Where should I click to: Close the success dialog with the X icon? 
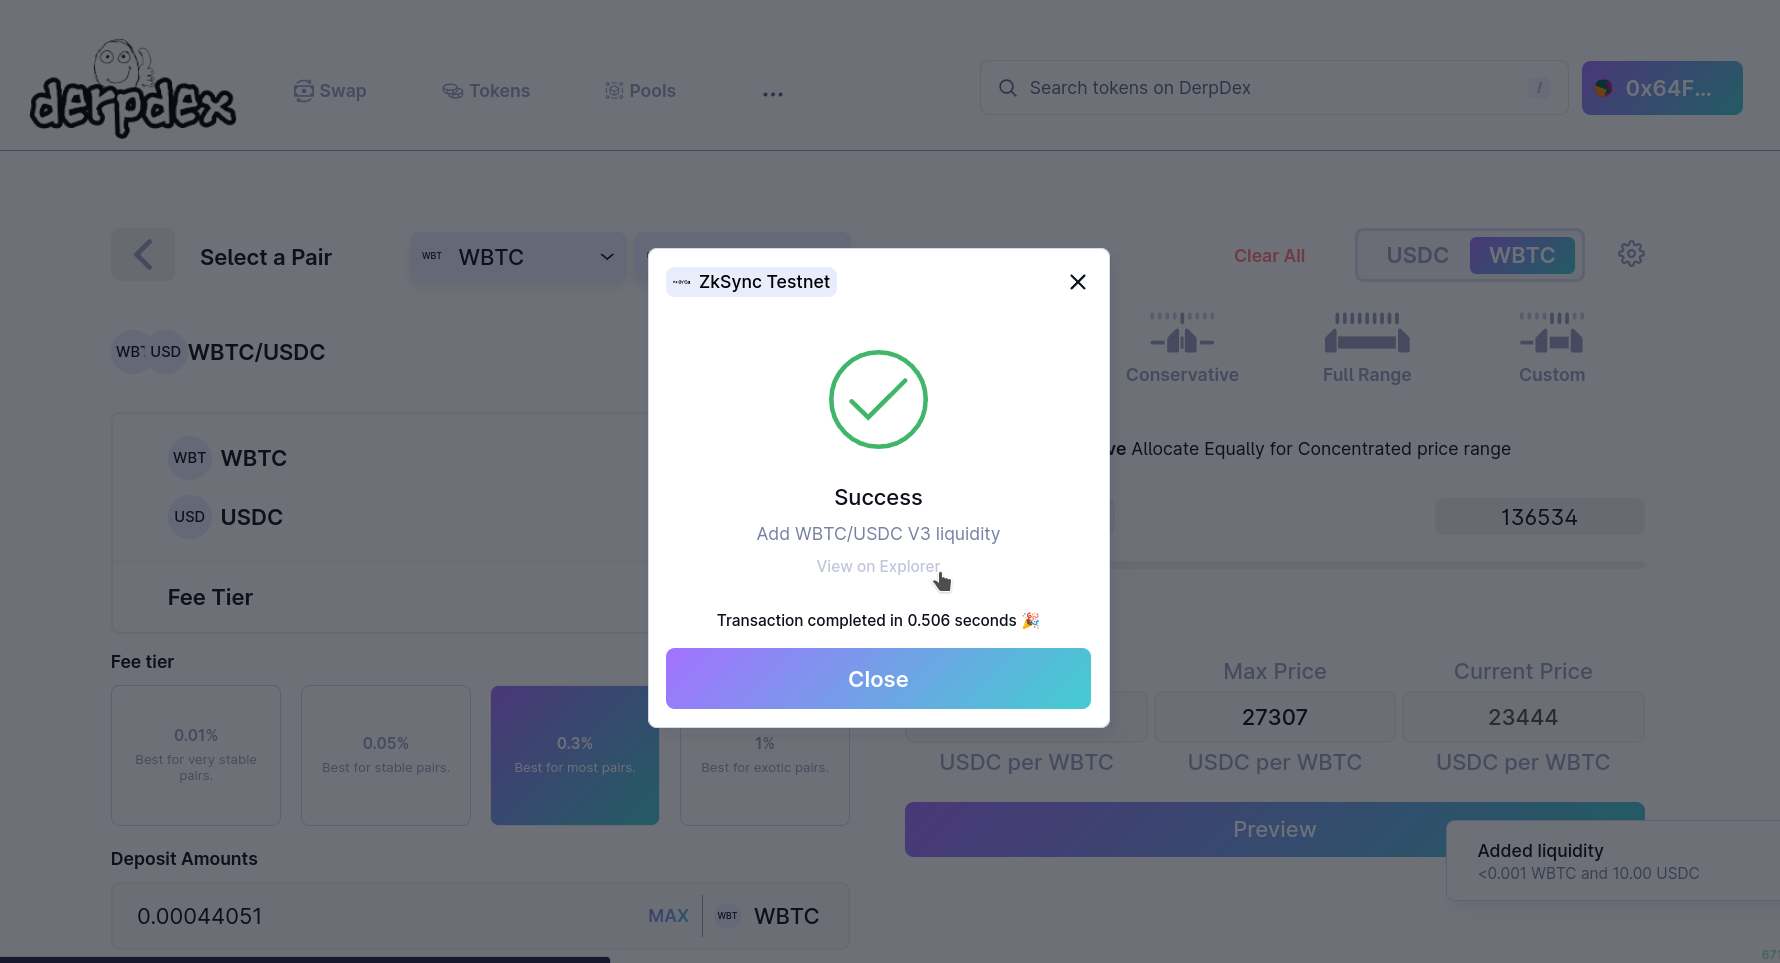tap(1077, 282)
